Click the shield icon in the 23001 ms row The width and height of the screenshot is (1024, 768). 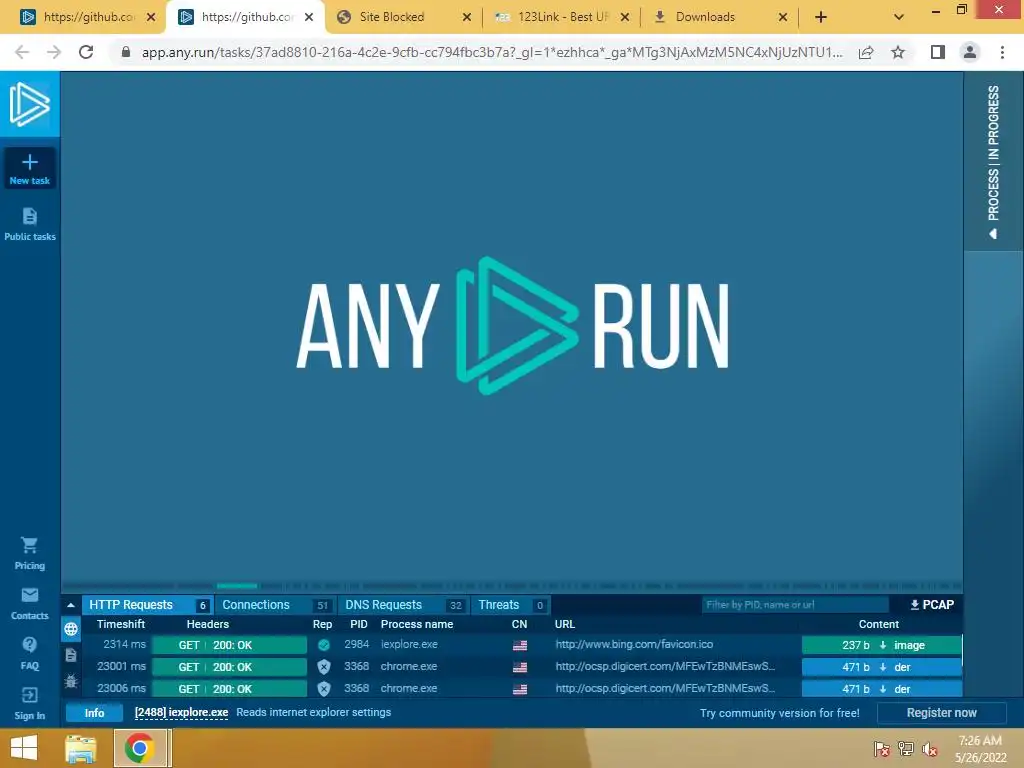[323, 667]
